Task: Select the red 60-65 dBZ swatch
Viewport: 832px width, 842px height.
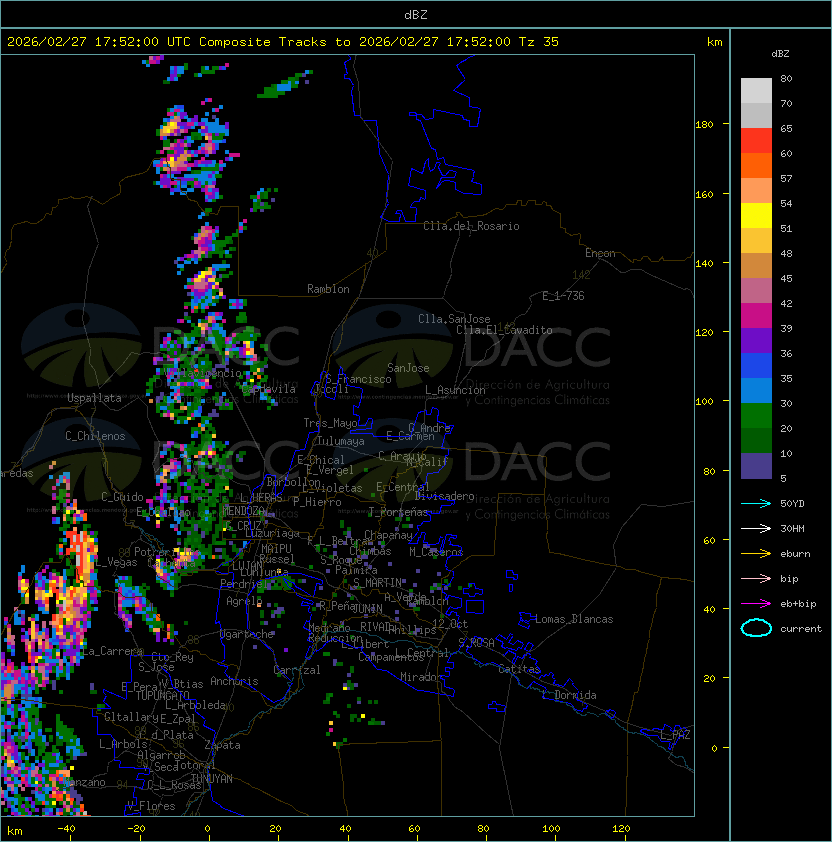Action: [x=756, y=141]
